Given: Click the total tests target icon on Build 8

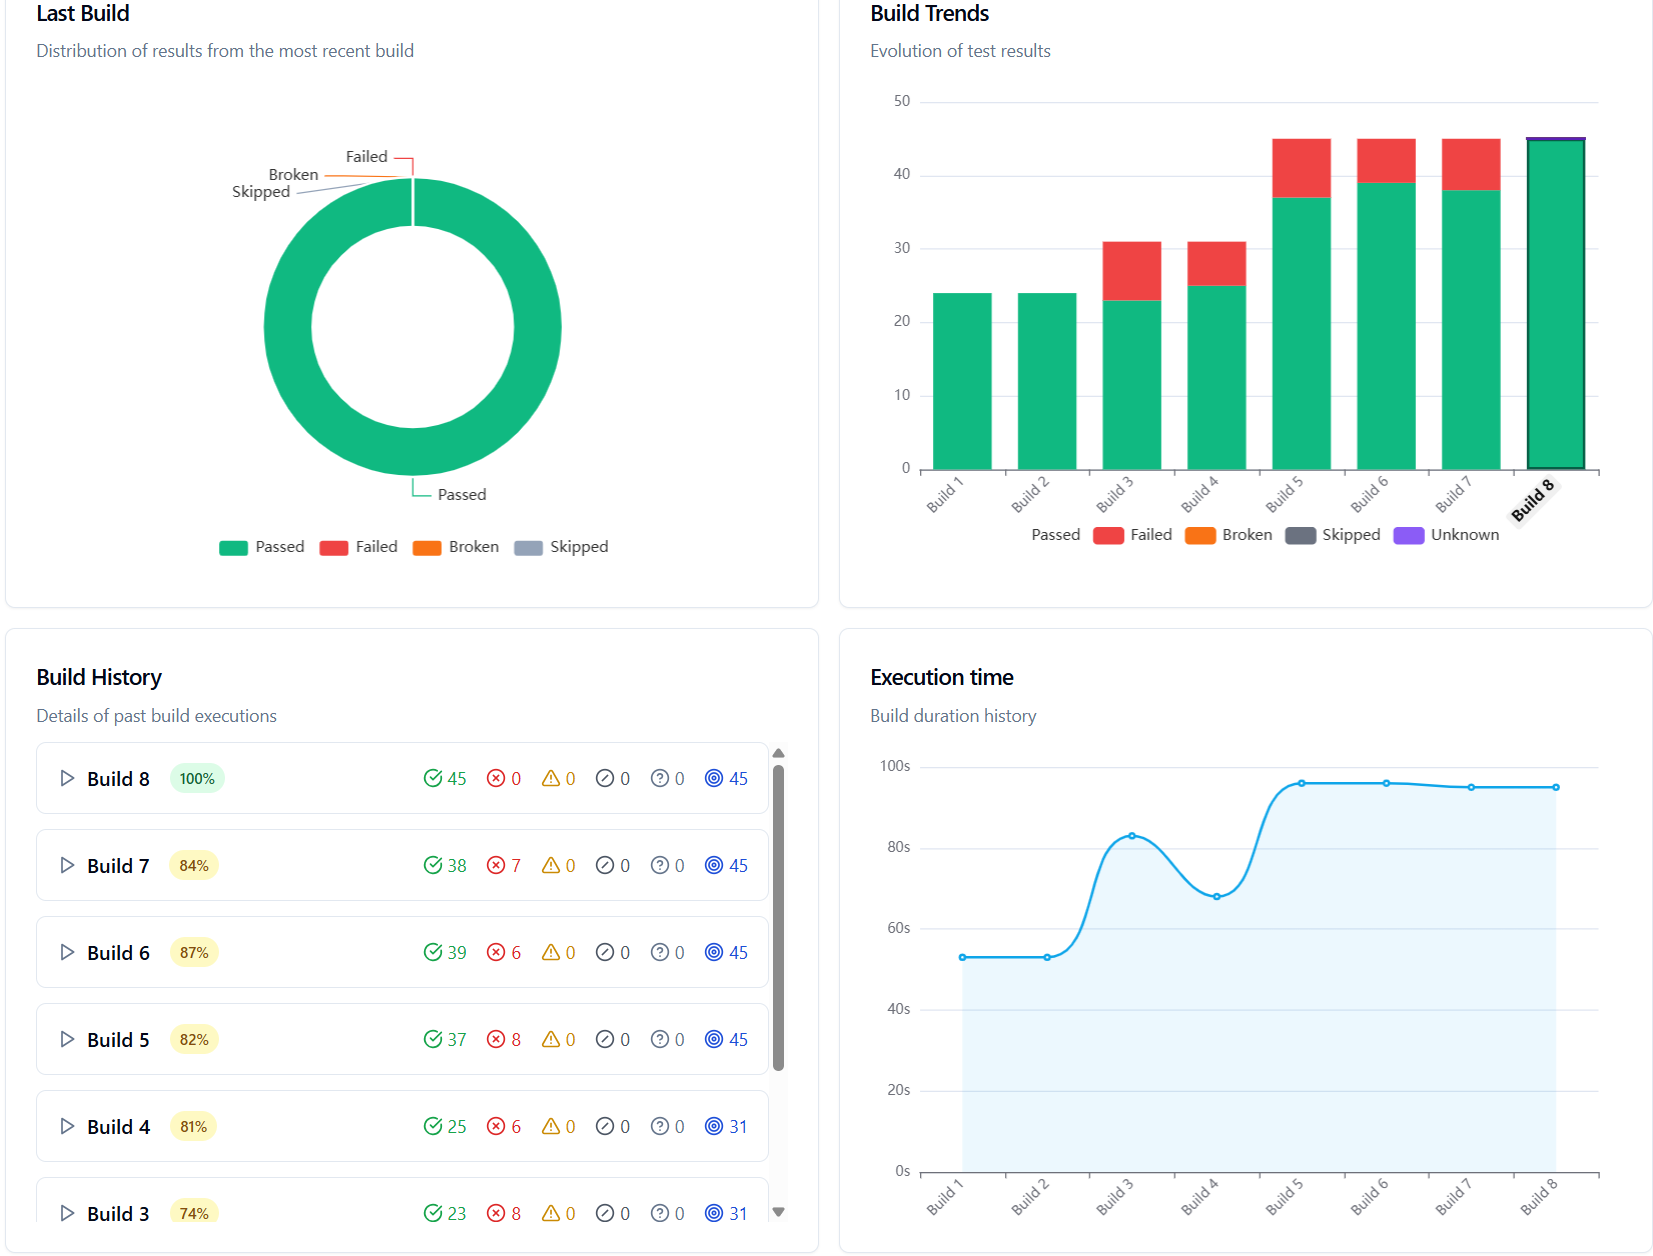Looking at the screenshot, I should tap(712, 778).
